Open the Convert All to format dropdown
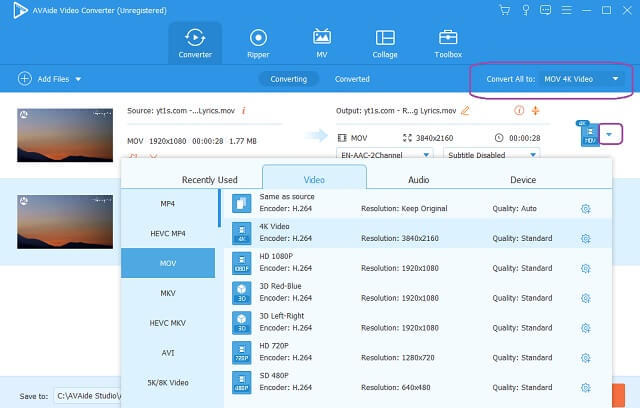The height and width of the screenshot is (408, 640). click(x=582, y=79)
